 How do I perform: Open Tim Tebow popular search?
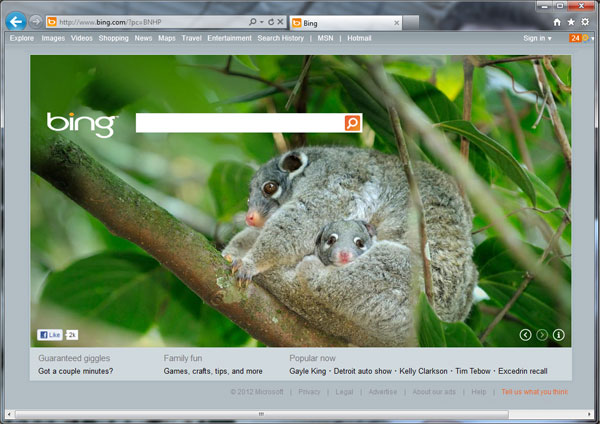pos(473,371)
